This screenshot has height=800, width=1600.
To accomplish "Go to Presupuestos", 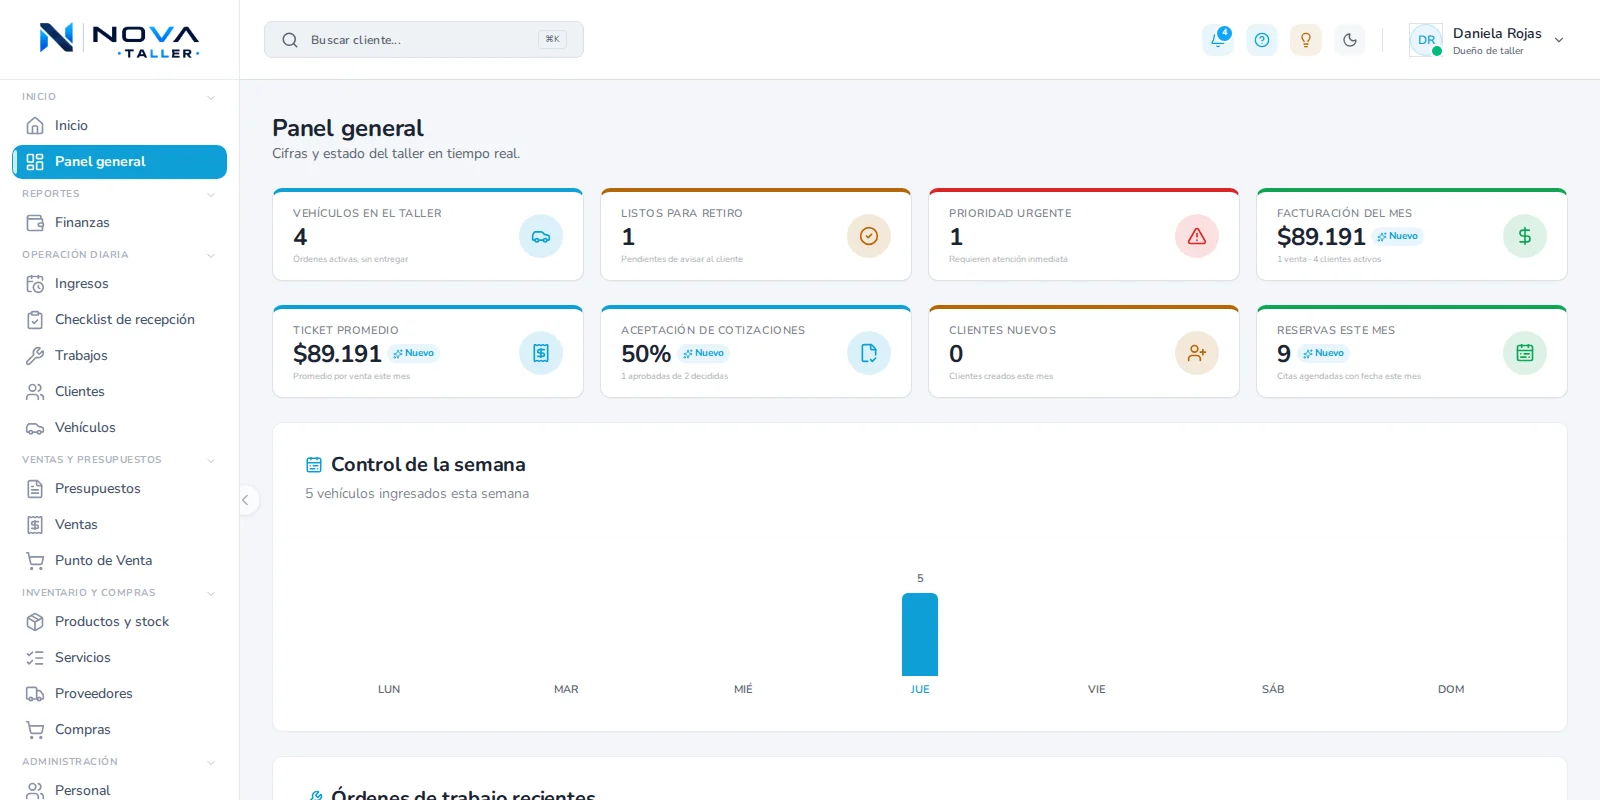I will pyautogui.click(x=119, y=489).
